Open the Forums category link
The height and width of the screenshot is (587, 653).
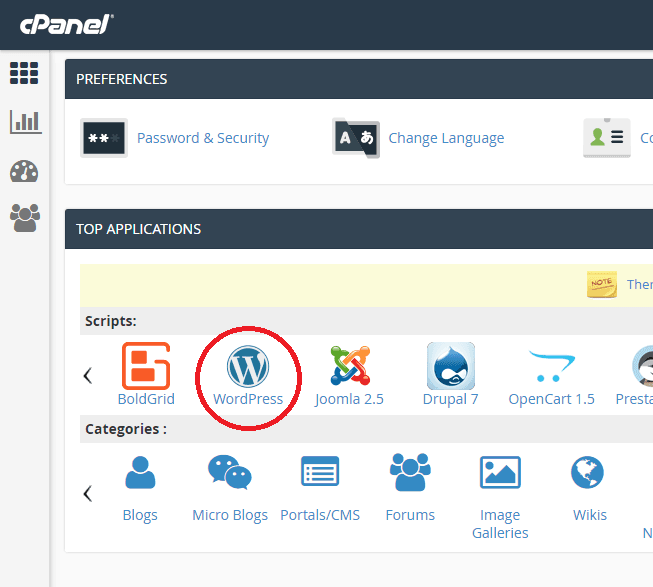click(x=410, y=515)
